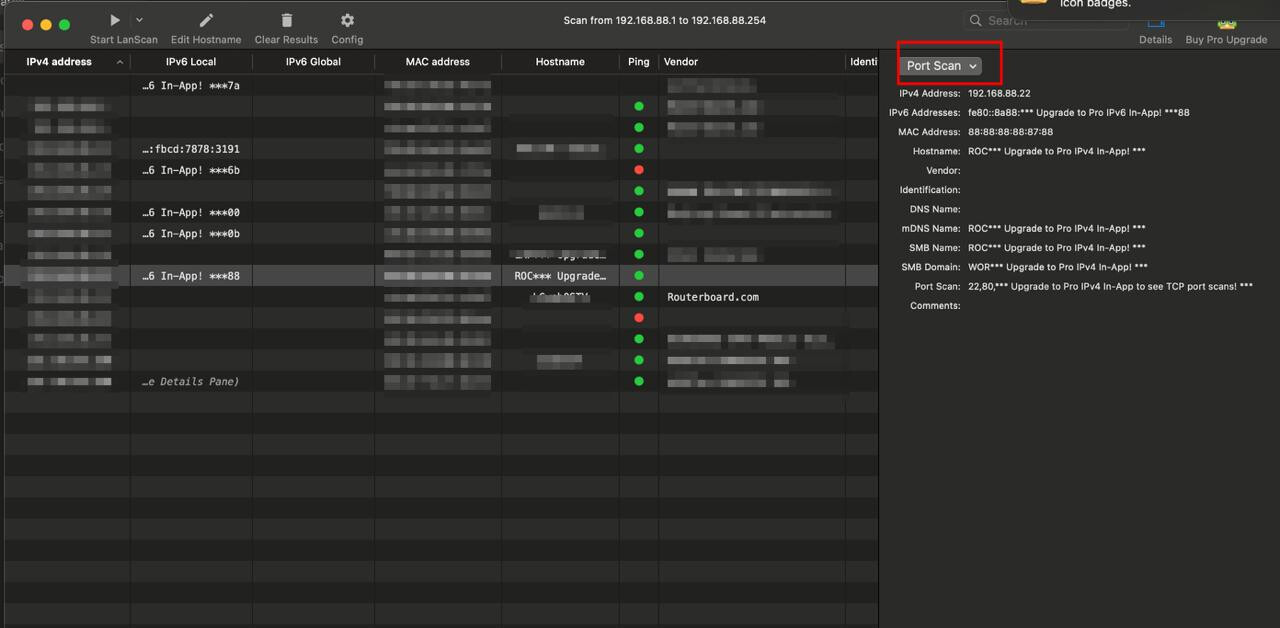Click the Vendor column header
Image resolution: width=1280 pixels, height=628 pixels.
point(681,62)
